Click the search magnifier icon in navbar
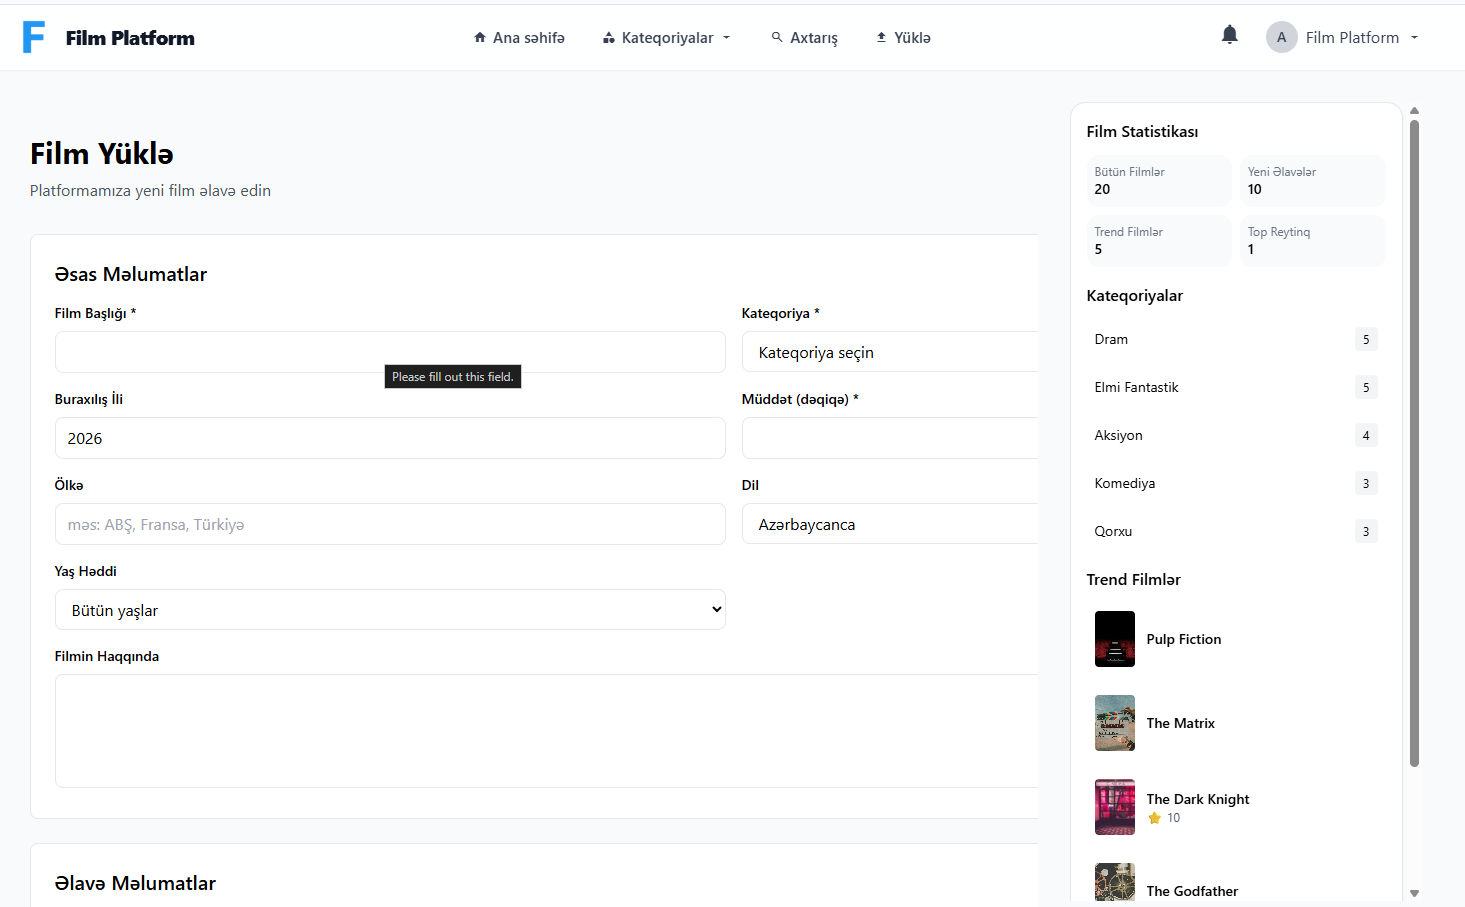The height and width of the screenshot is (907, 1465). (777, 37)
